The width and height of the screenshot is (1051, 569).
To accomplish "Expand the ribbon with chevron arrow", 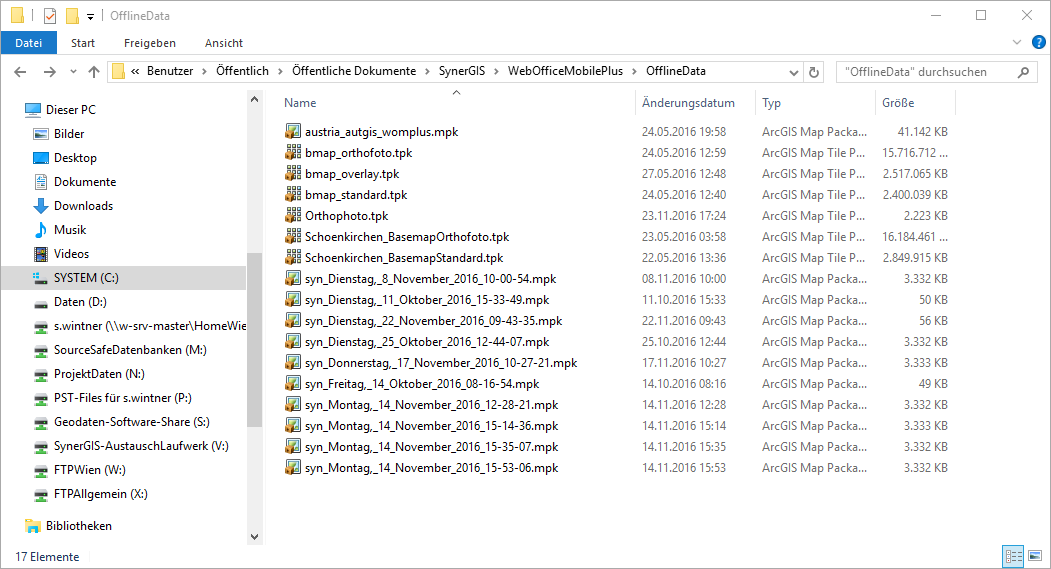I will click(1016, 43).
